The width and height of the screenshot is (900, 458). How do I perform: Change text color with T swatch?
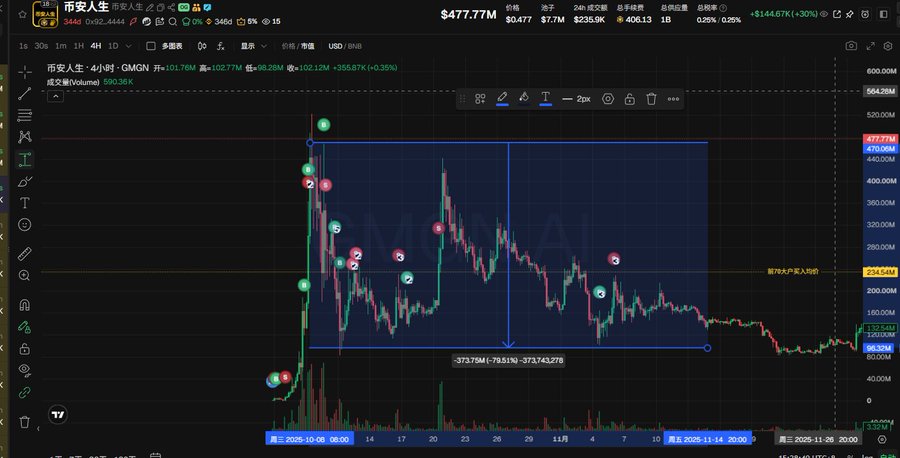click(545, 99)
